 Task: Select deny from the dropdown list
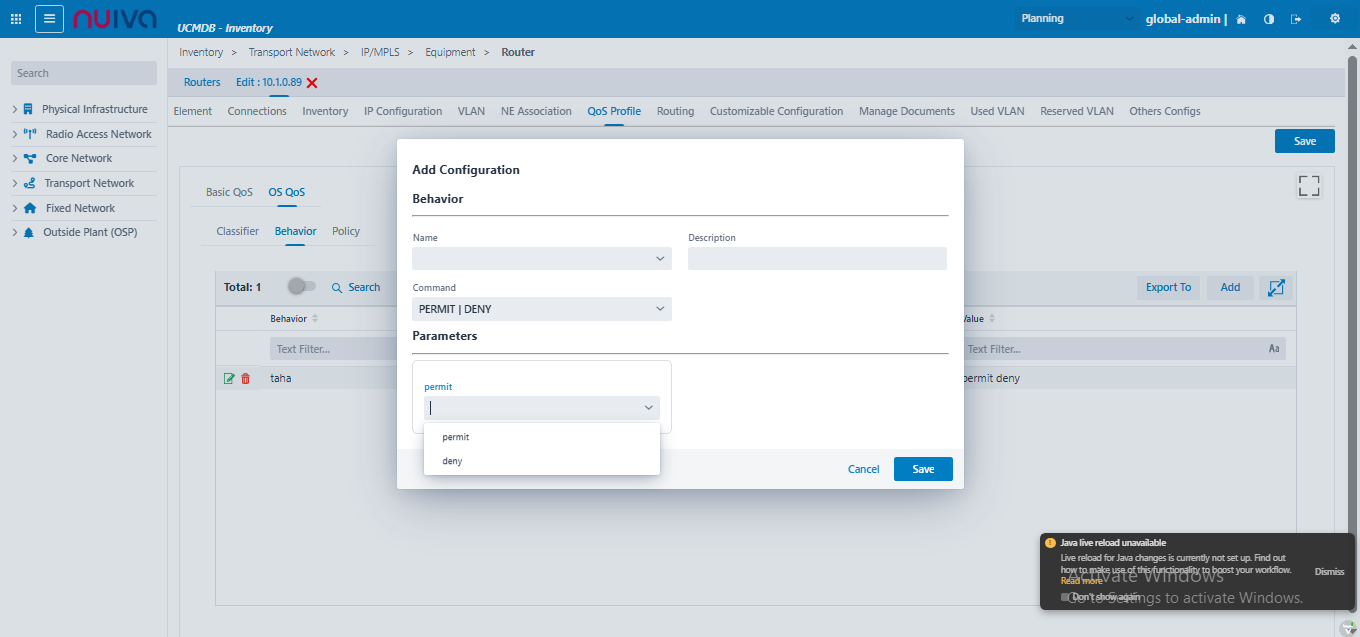(x=453, y=461)
